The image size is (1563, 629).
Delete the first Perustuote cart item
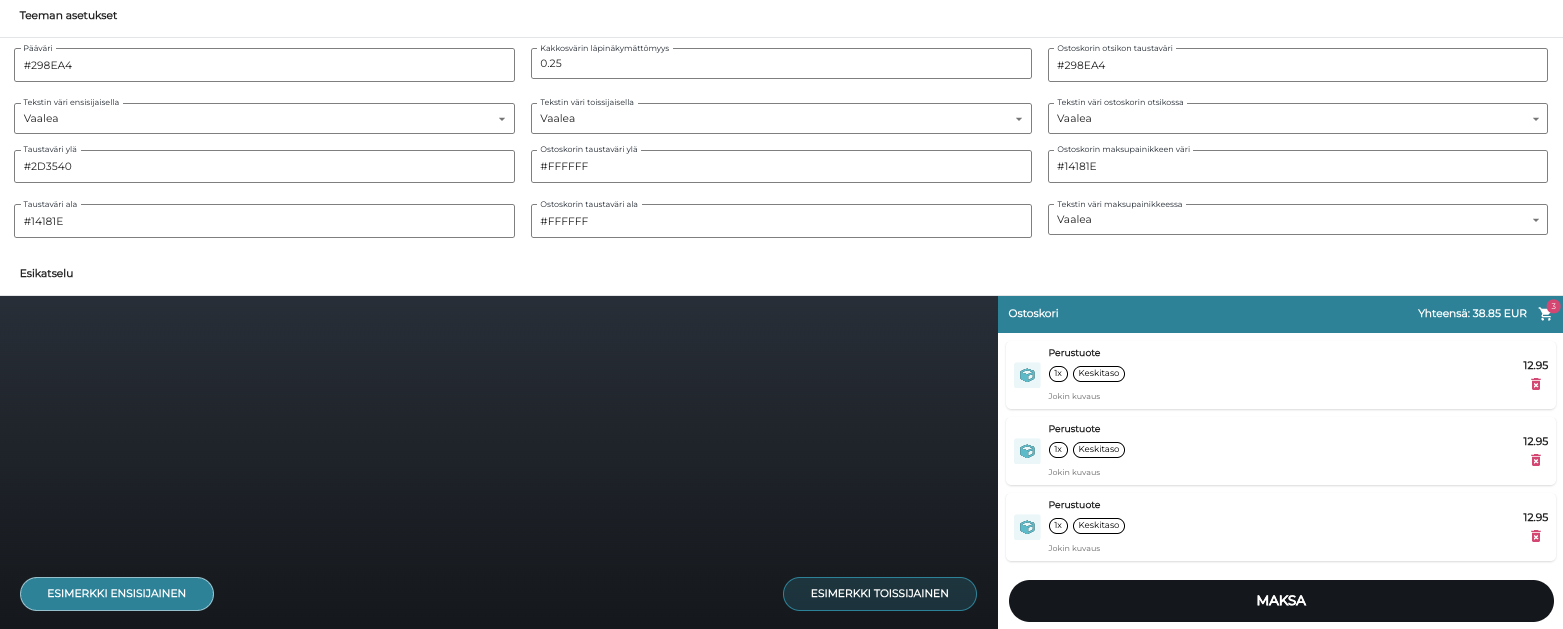[1536, 384]
